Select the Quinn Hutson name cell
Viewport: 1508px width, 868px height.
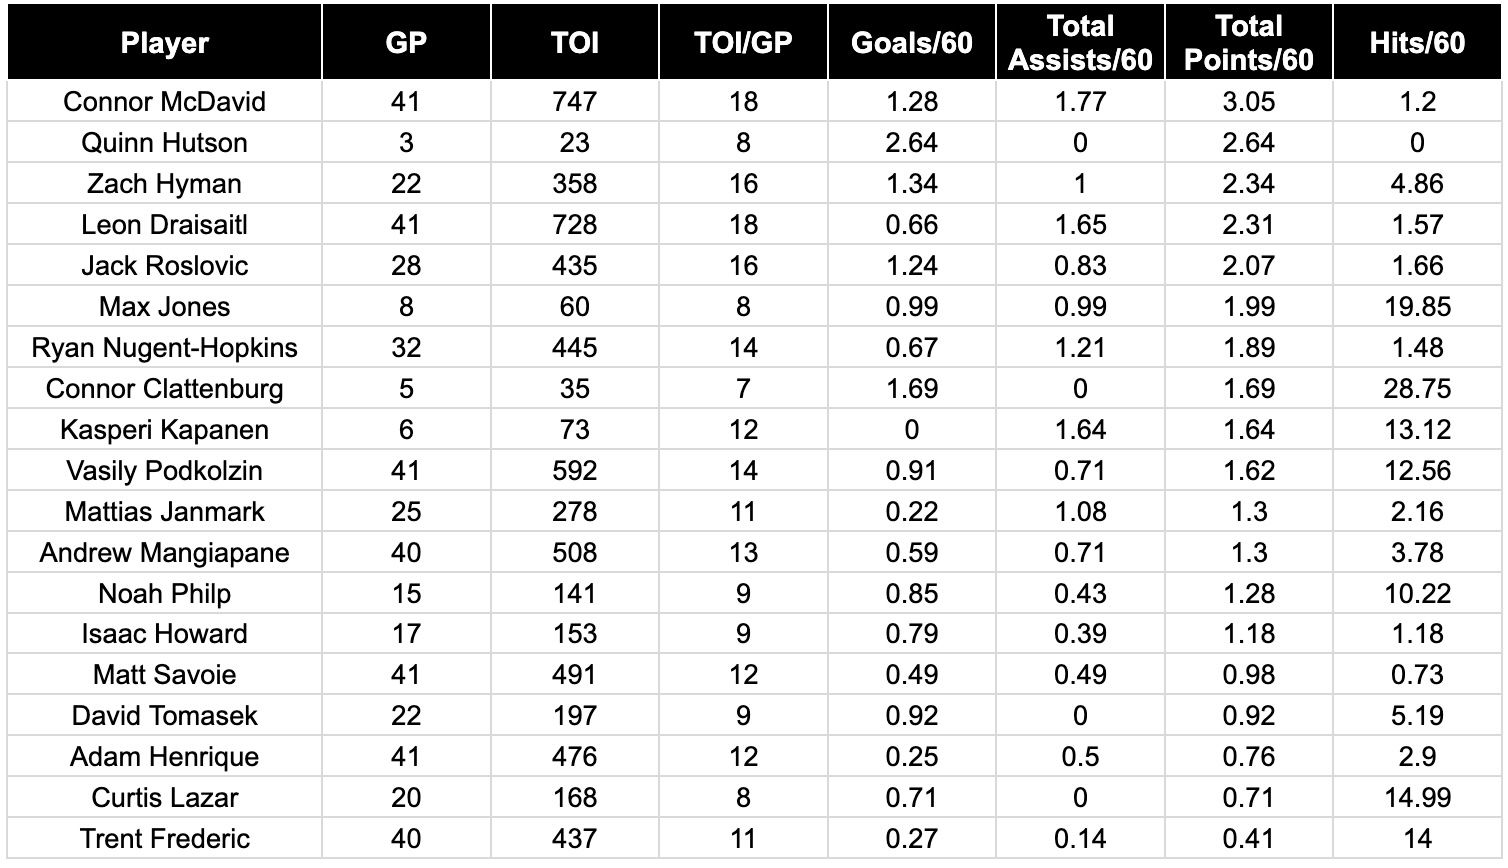(x=165, y=143)
